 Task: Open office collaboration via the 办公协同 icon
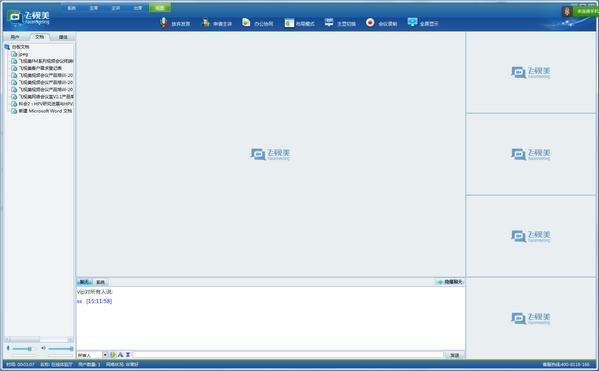coord(246,23)
